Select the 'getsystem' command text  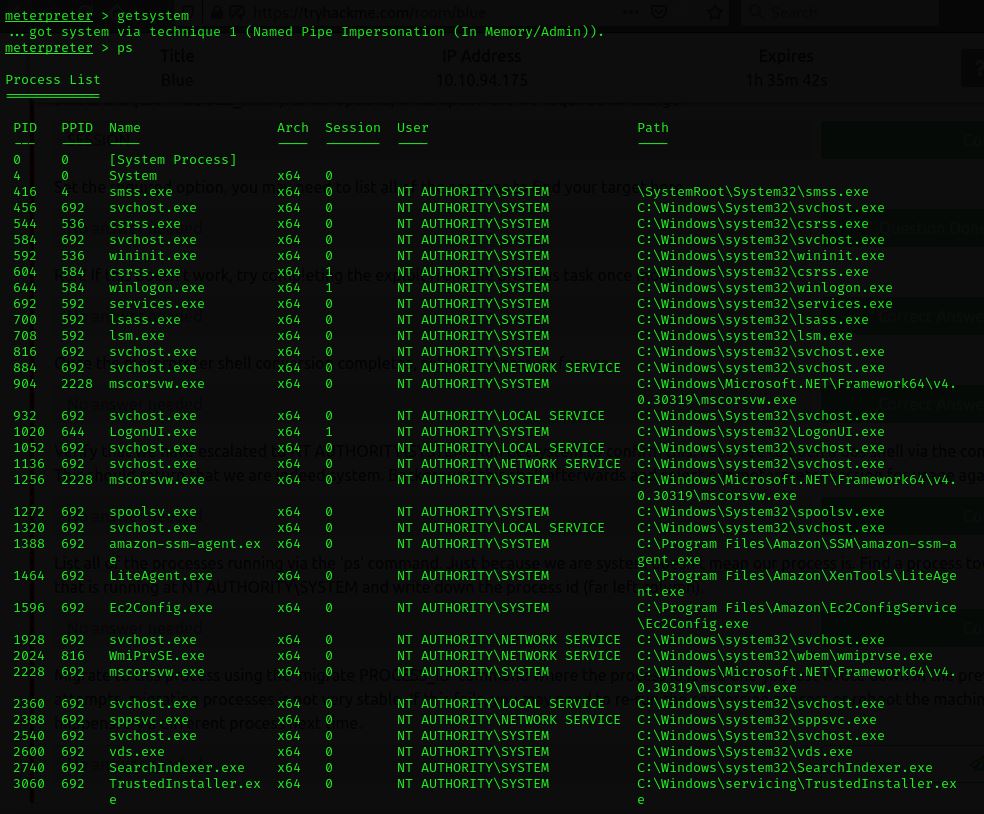[152, 15]
